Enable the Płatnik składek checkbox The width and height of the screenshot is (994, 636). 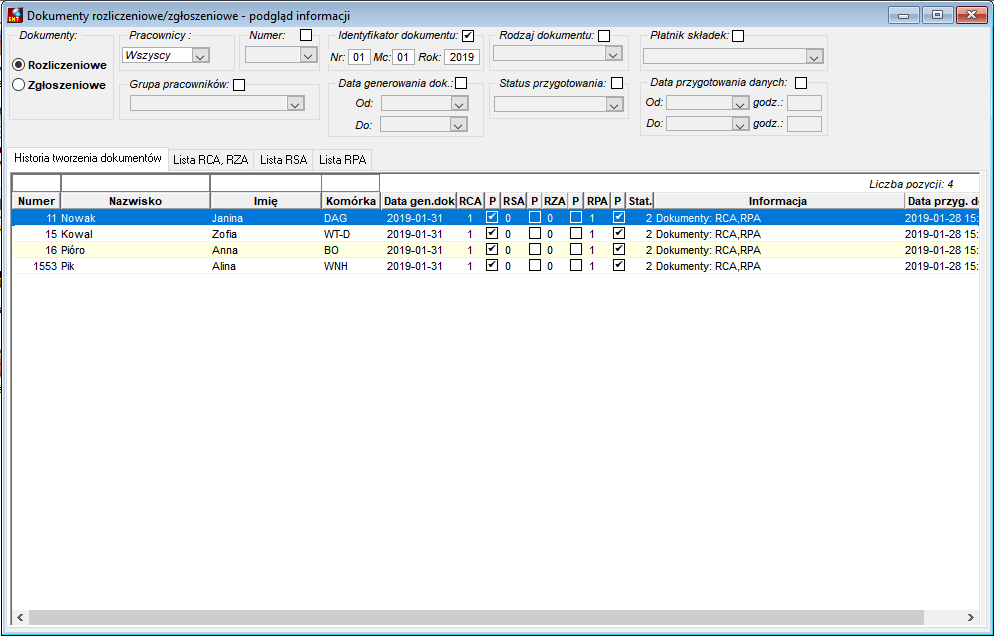point(738,36)
